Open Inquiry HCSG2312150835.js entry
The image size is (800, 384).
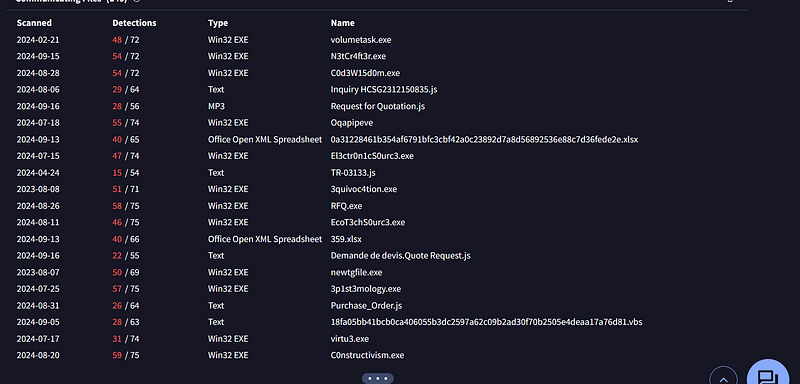[384, 89]
